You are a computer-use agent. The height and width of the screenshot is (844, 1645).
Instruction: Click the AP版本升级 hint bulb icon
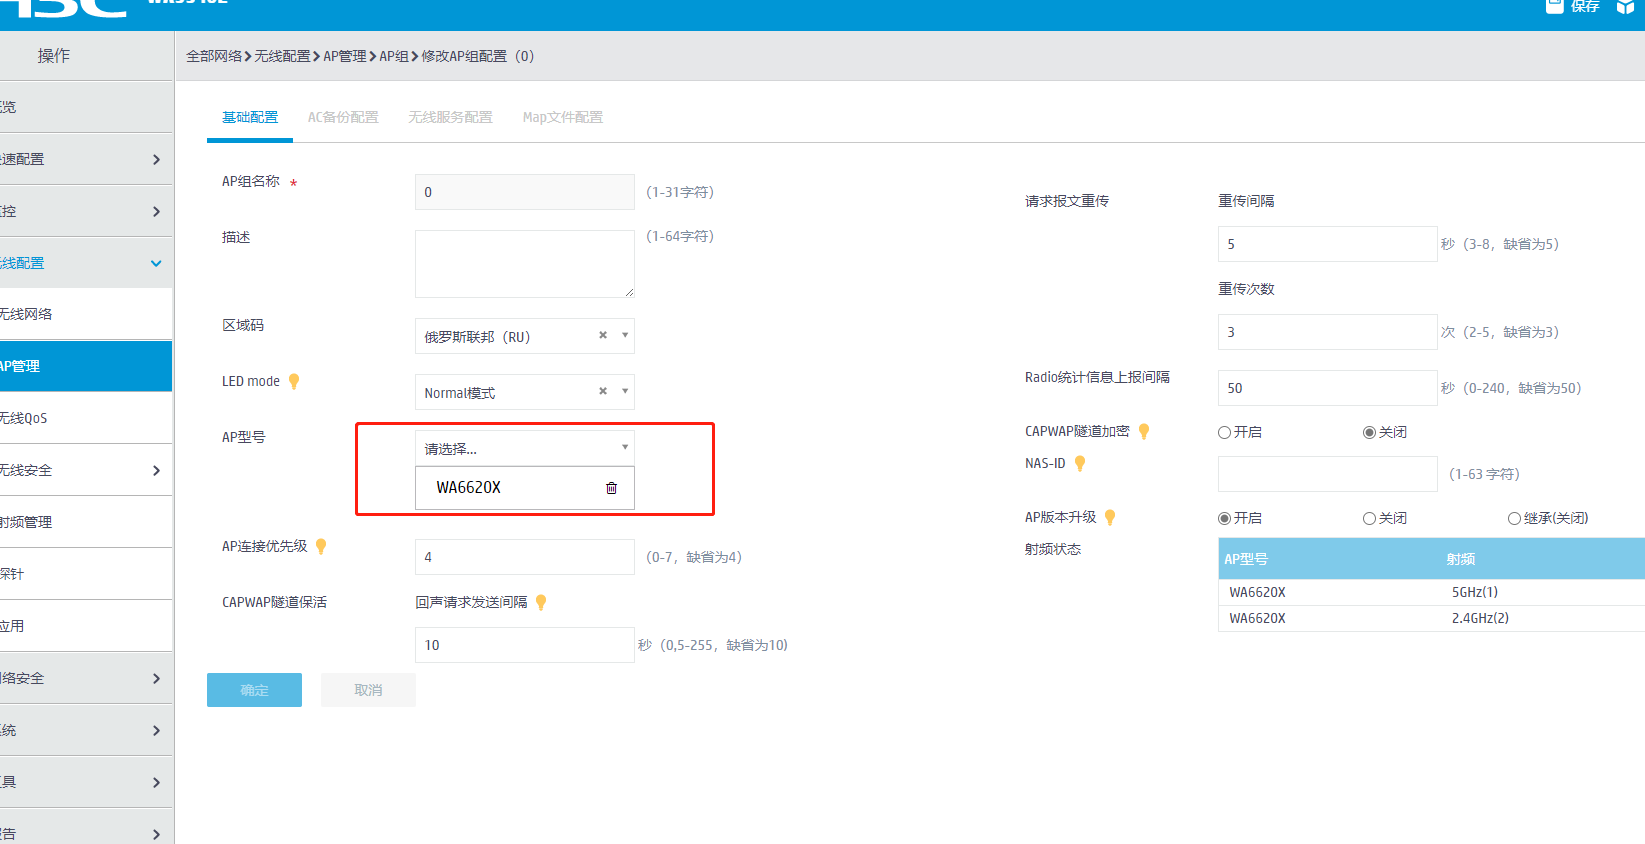point(1110,517)
